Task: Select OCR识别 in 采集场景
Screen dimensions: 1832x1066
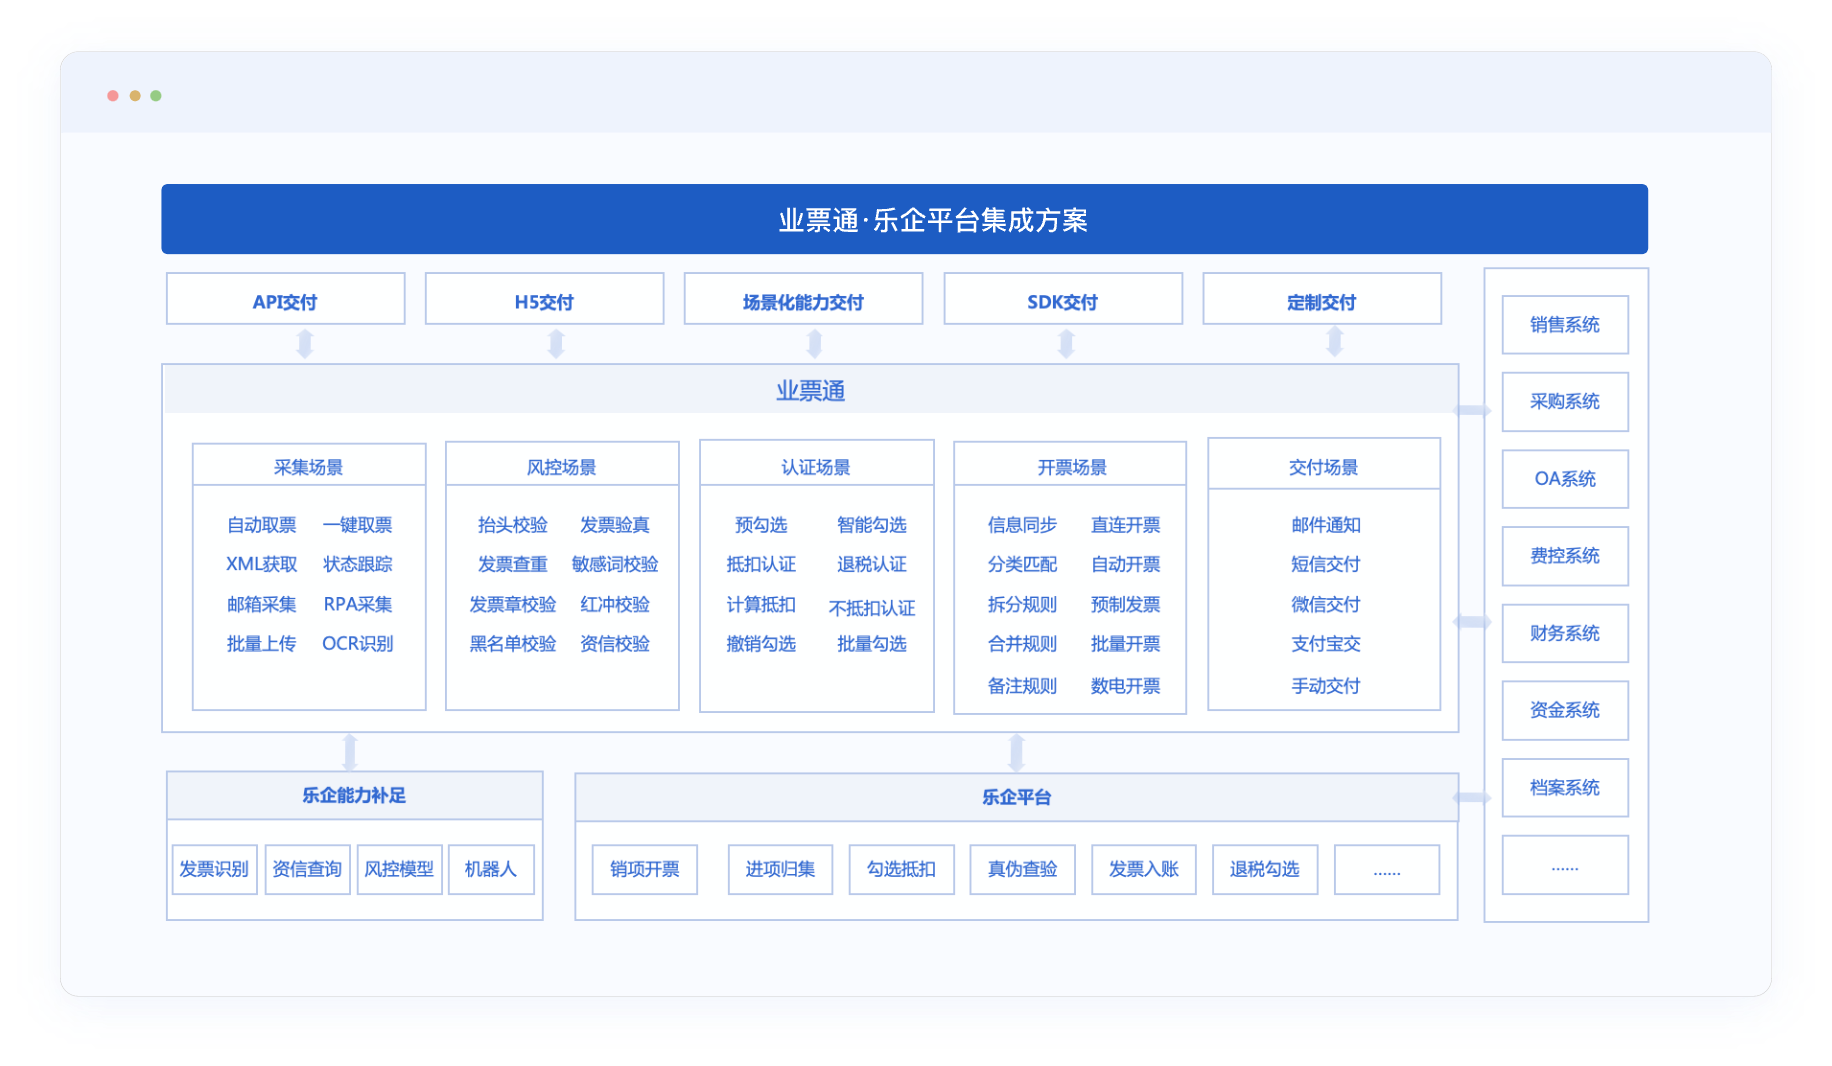Action: [357, 644]
